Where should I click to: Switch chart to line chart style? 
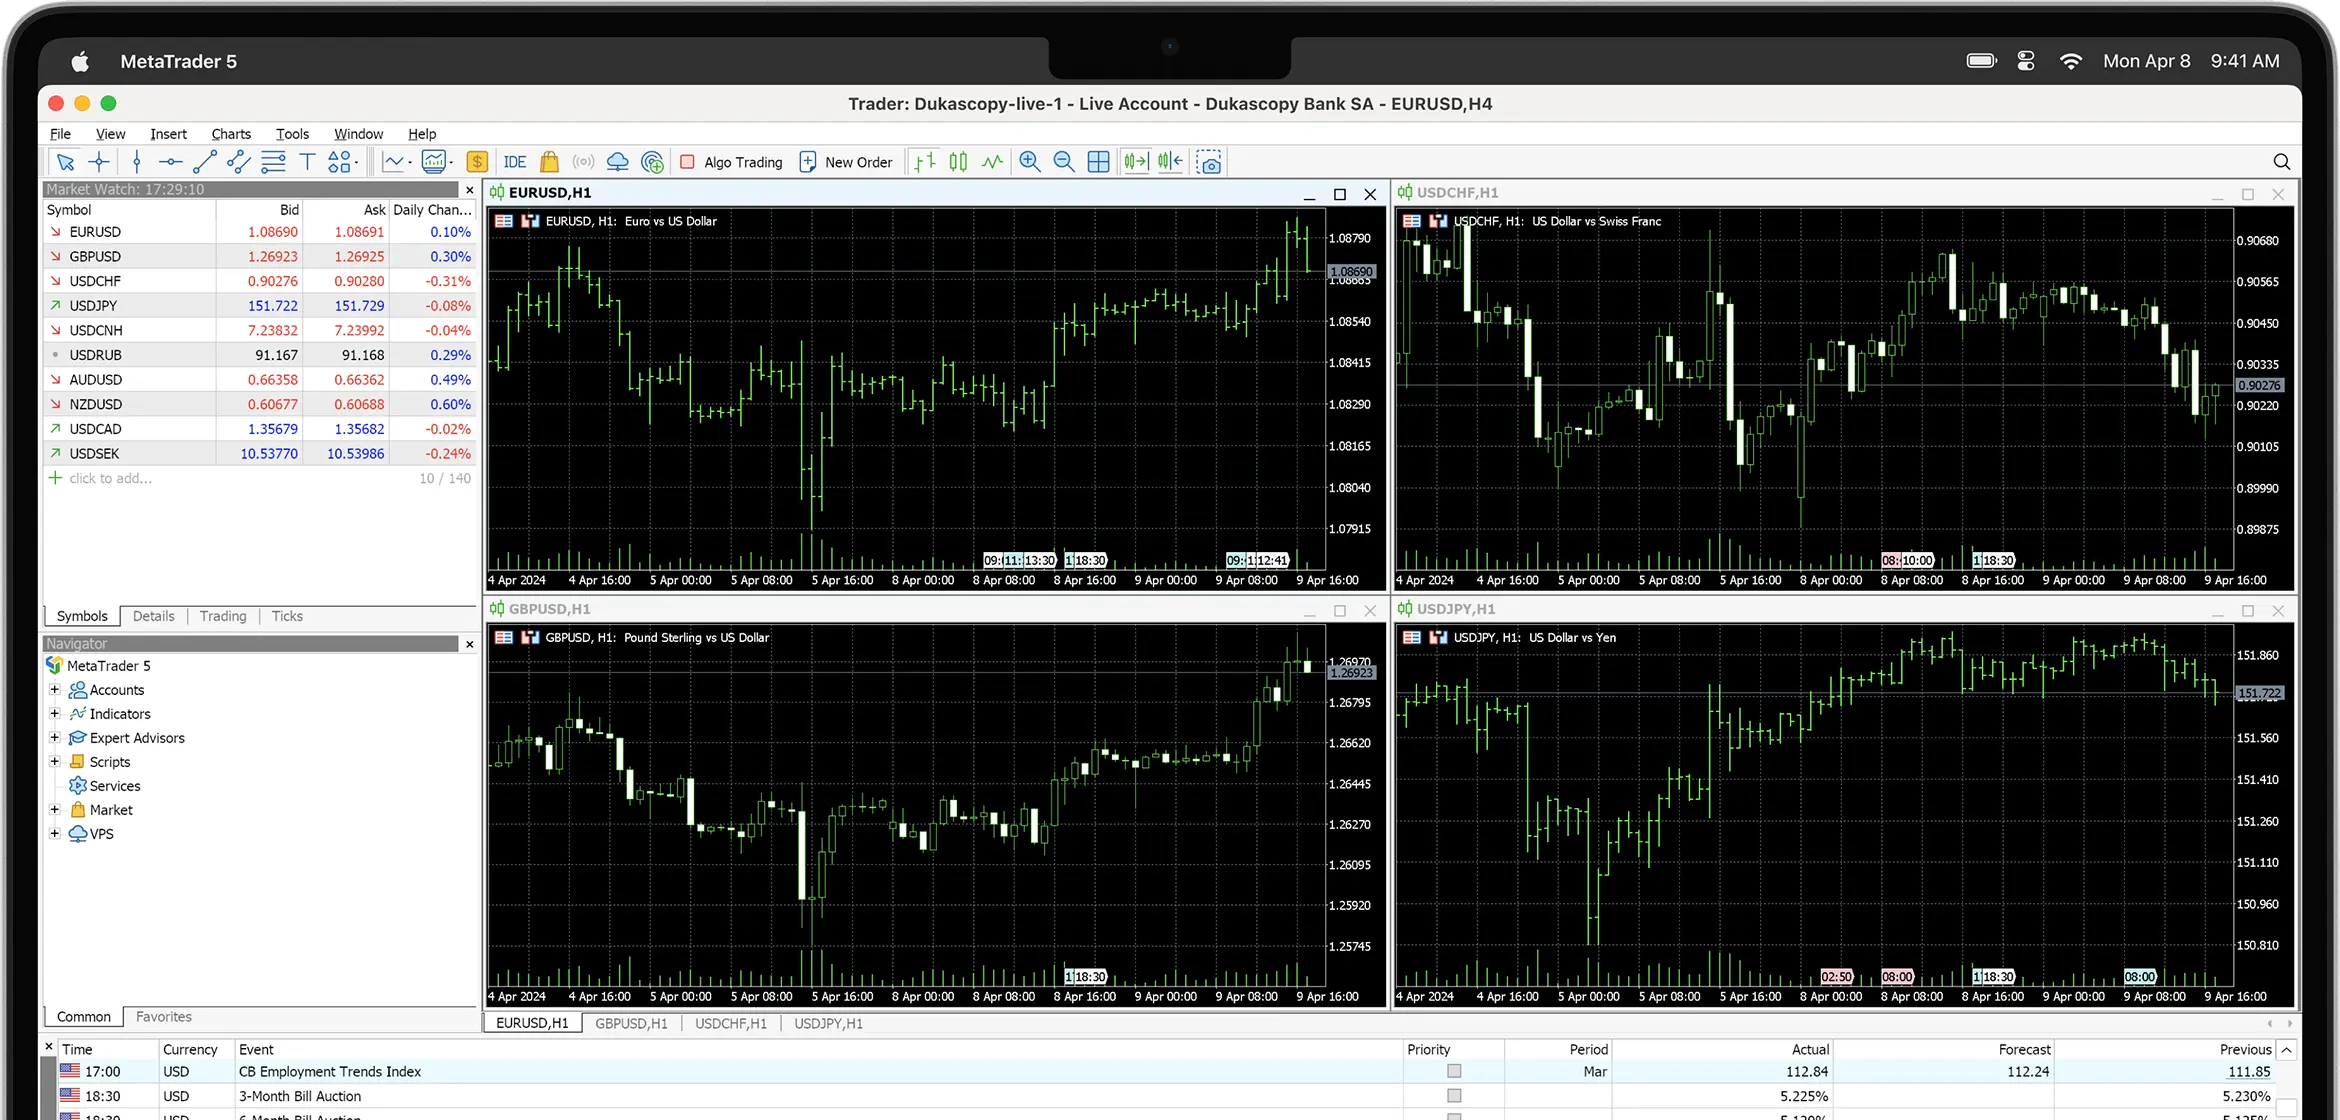coord(992,162)
